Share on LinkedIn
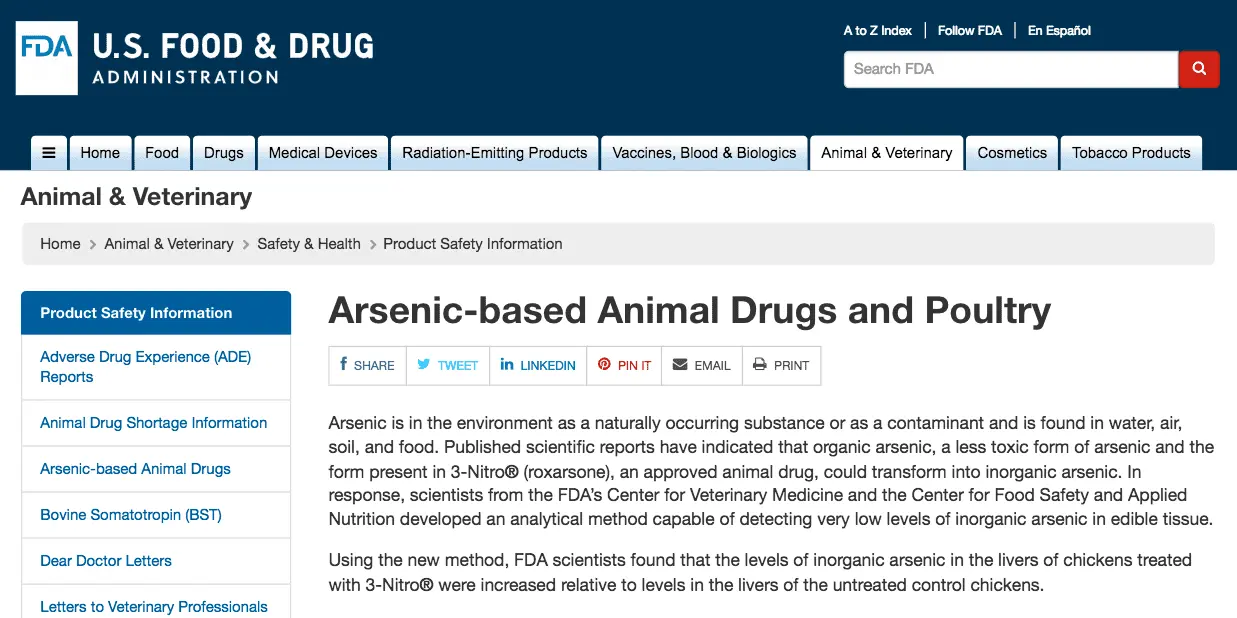The width and height of the screenshot is (1237, 618). point(538,365)
